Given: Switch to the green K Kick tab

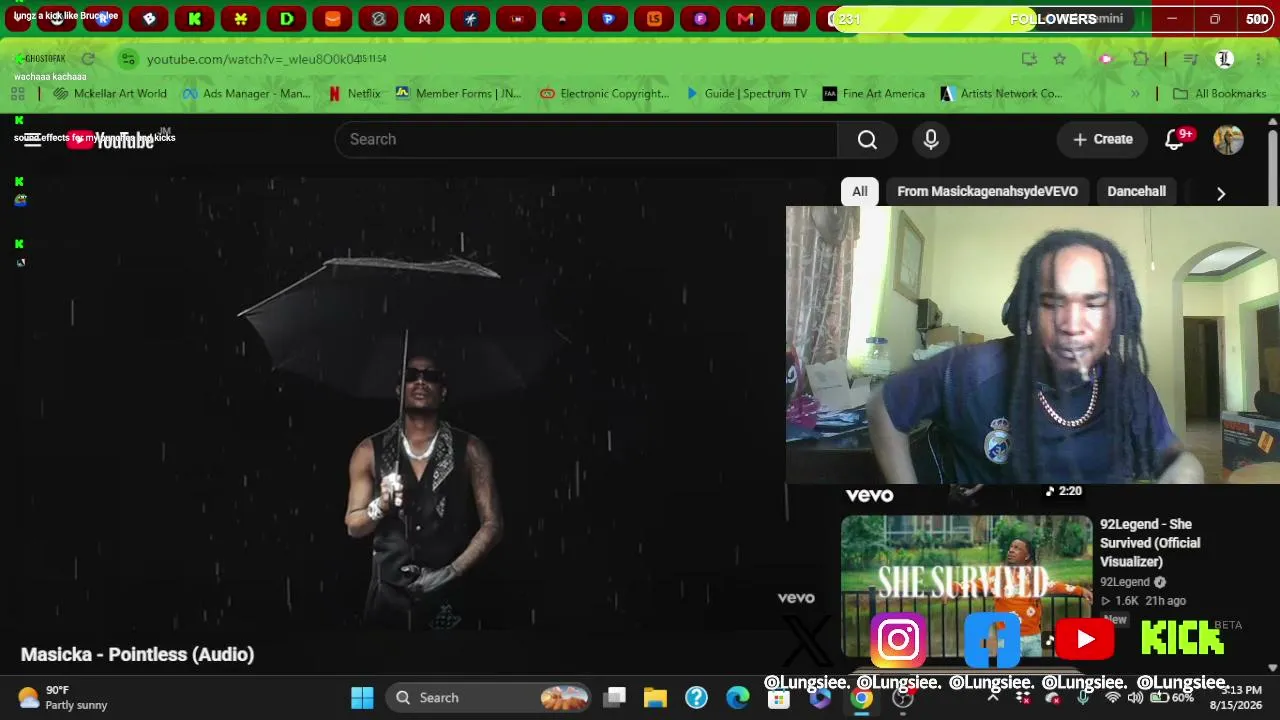Looking at the screenshot, I should [x=195, y=19].
